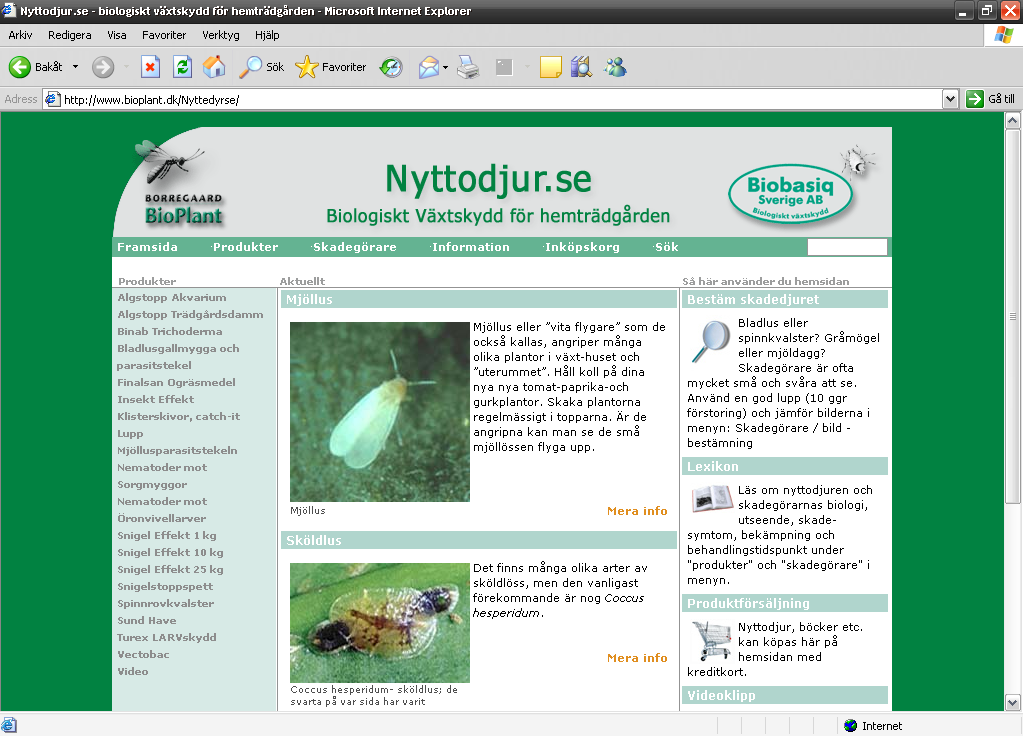Viewport: 1024px width, 736px height.
Task: Click the page icon in address bar
Action: pos(53,99)
